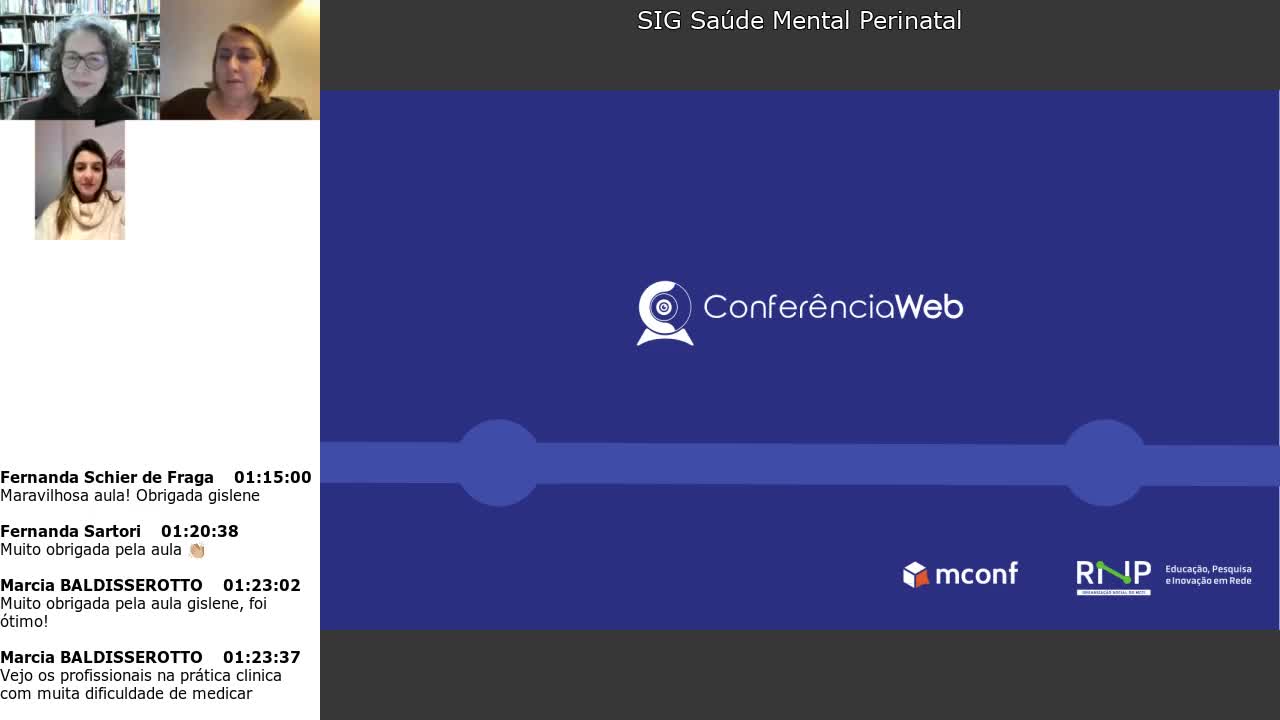Click the chat name Fernanda Schier de Fraga
This screenshot has height=720, width=1280.
click(x=107, y=477)
